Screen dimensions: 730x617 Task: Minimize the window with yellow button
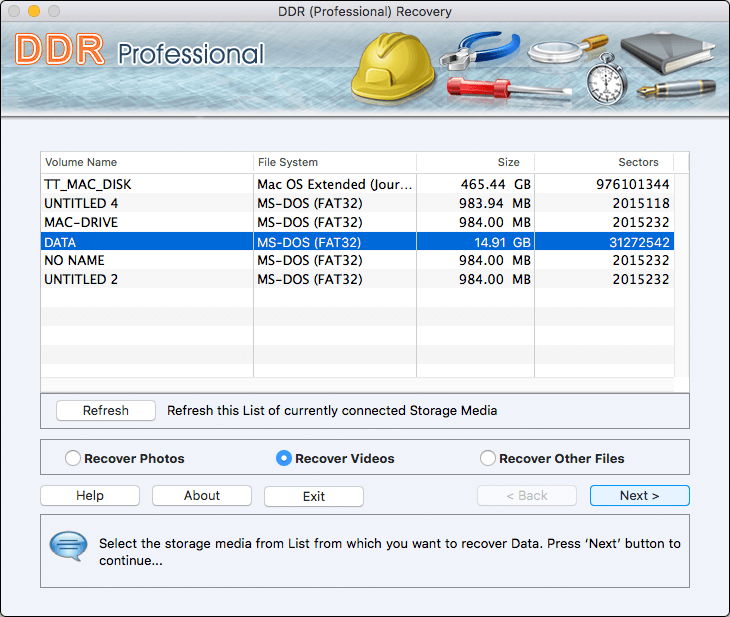point(34,11)
